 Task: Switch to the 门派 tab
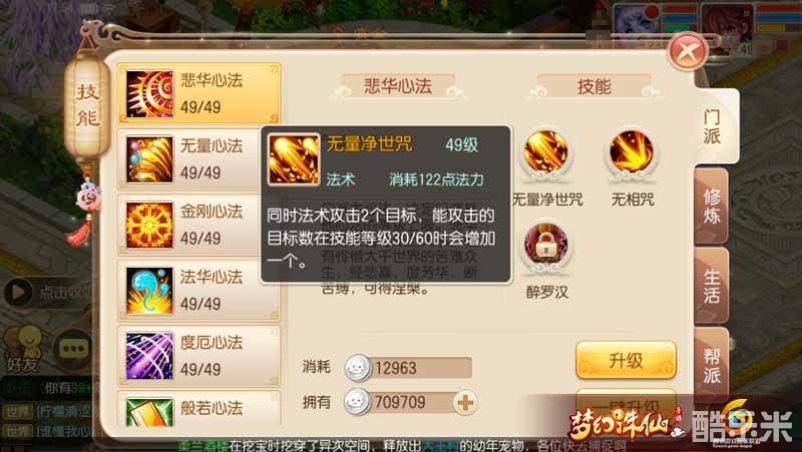(712, 127)
